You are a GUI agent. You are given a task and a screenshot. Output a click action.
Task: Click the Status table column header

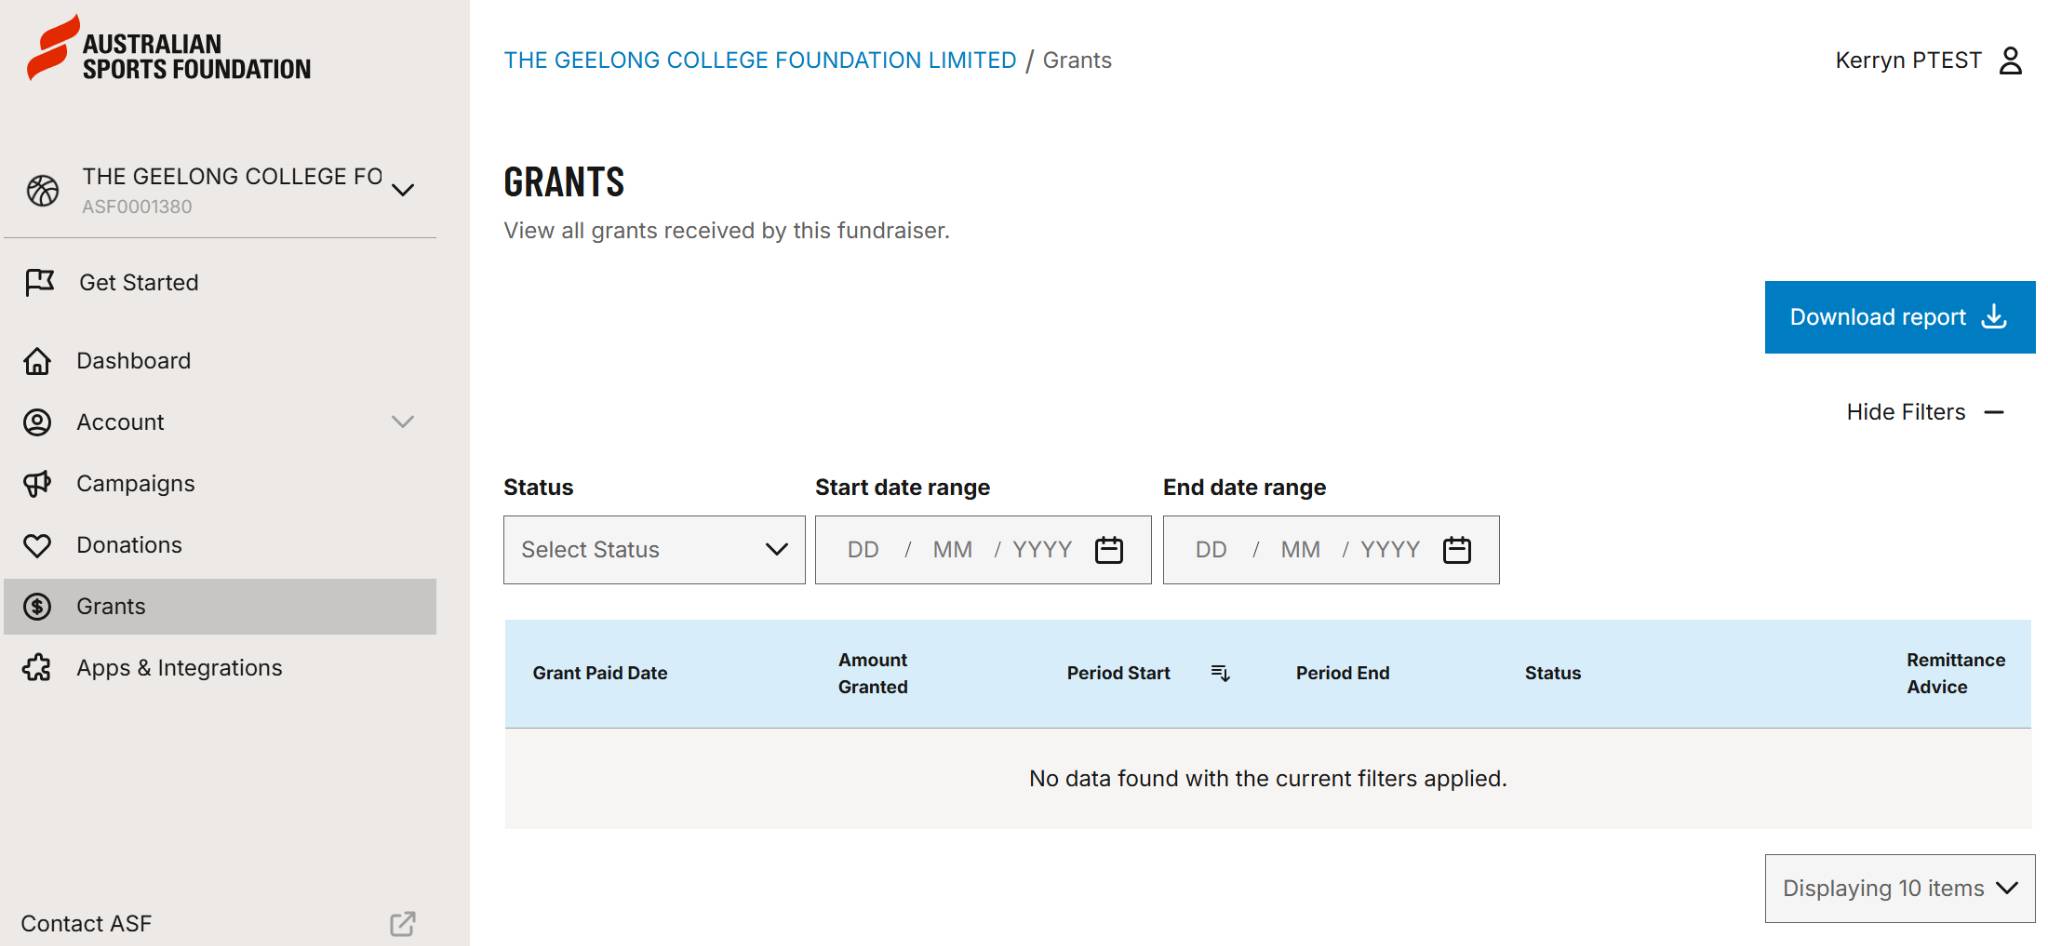pyautogui.click(x=1553, y=673)
